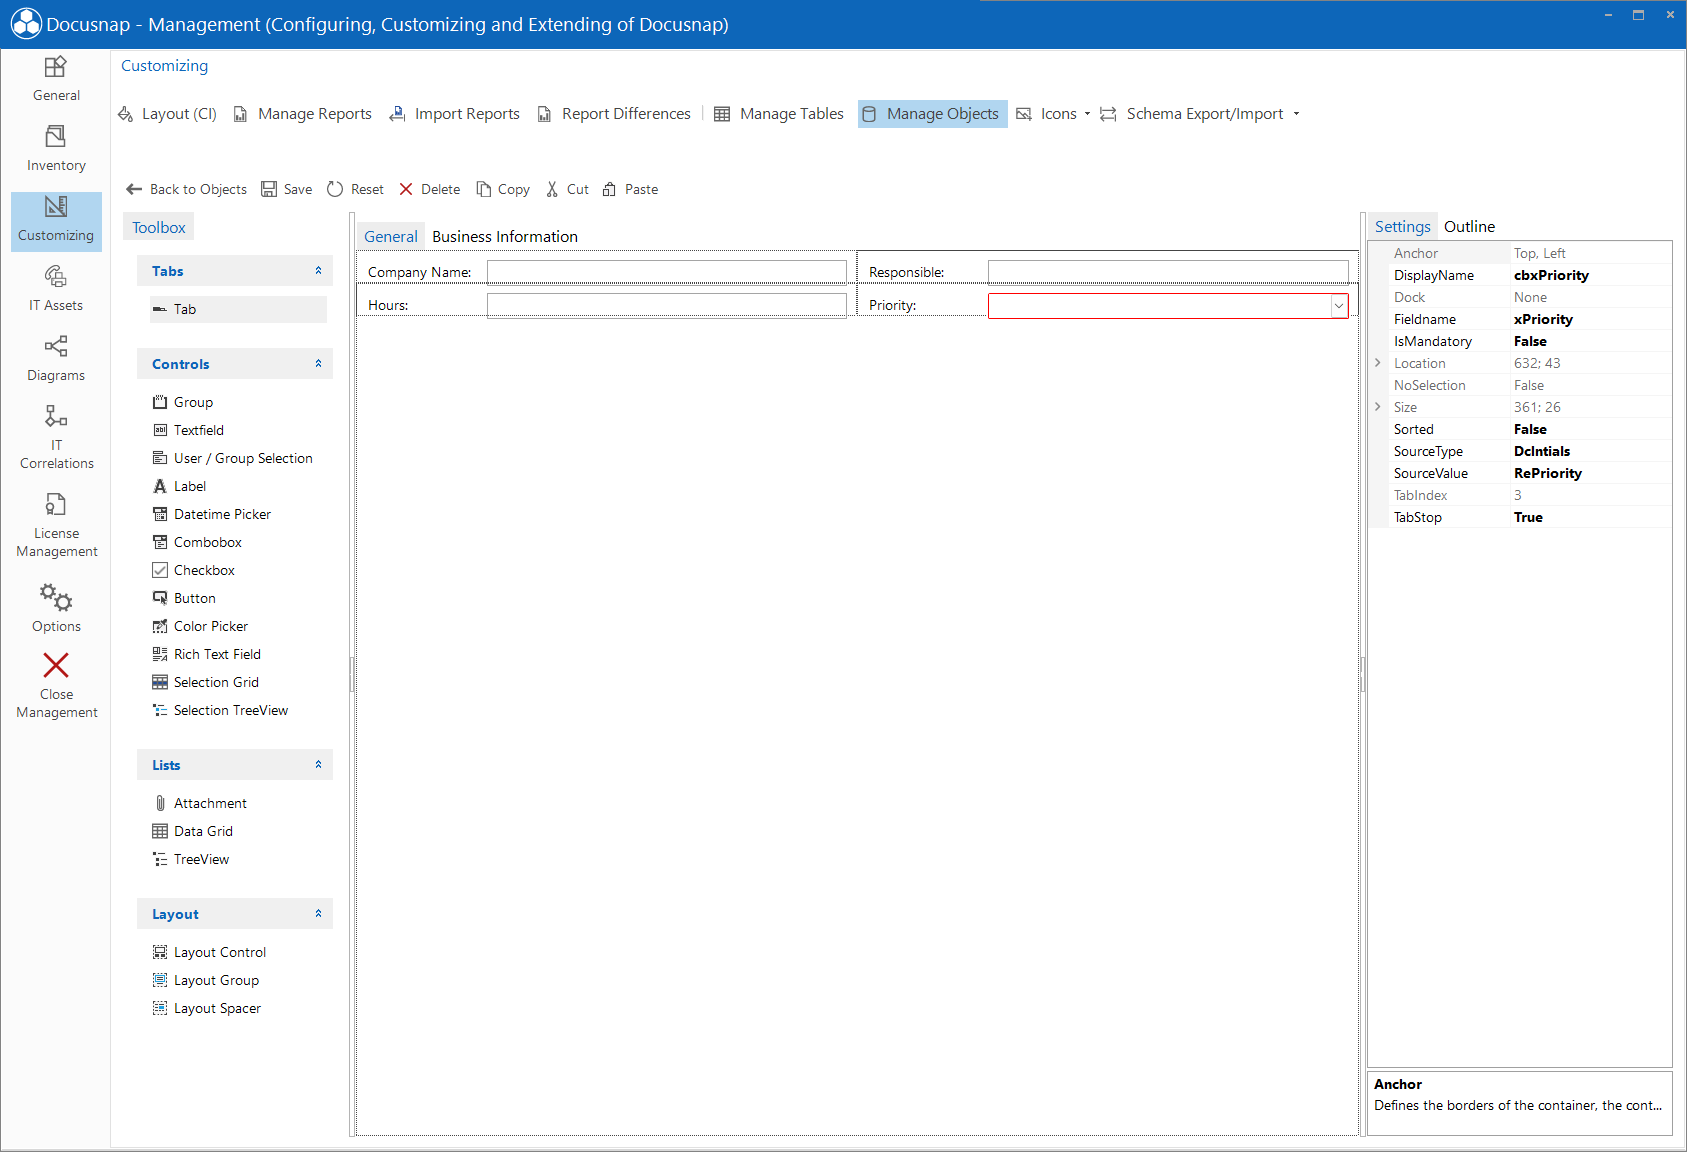1687x1152 pixels.
Task: Select Datetime Picker from toolbox
Action: click(212, 514)
